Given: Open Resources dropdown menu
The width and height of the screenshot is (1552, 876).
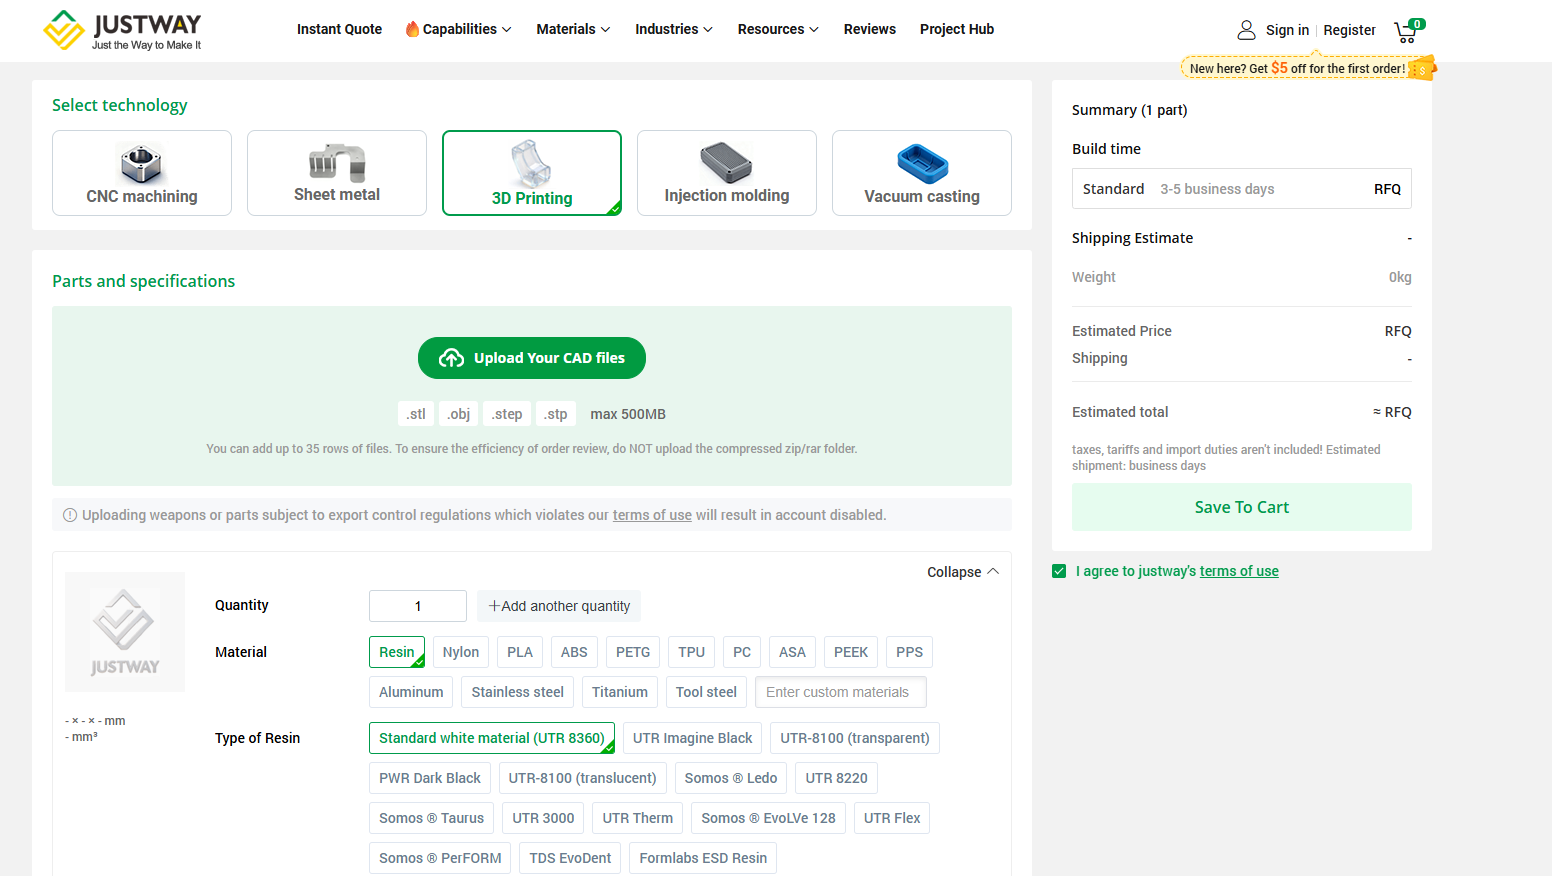Looking at the screenshot, I should pyautogui.click(x=778, y=29).
